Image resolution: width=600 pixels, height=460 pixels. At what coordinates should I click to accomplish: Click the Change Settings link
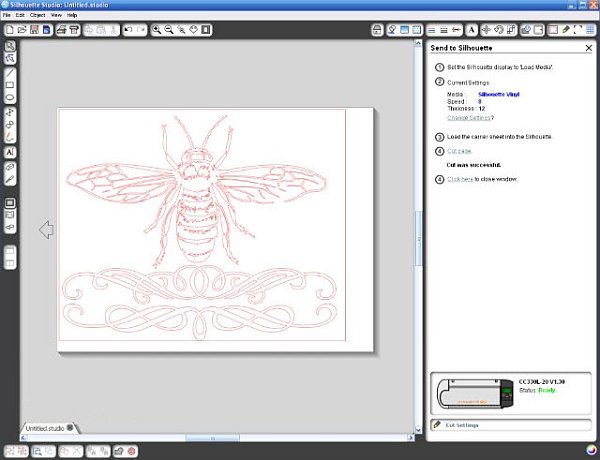(x=467, y=118)
